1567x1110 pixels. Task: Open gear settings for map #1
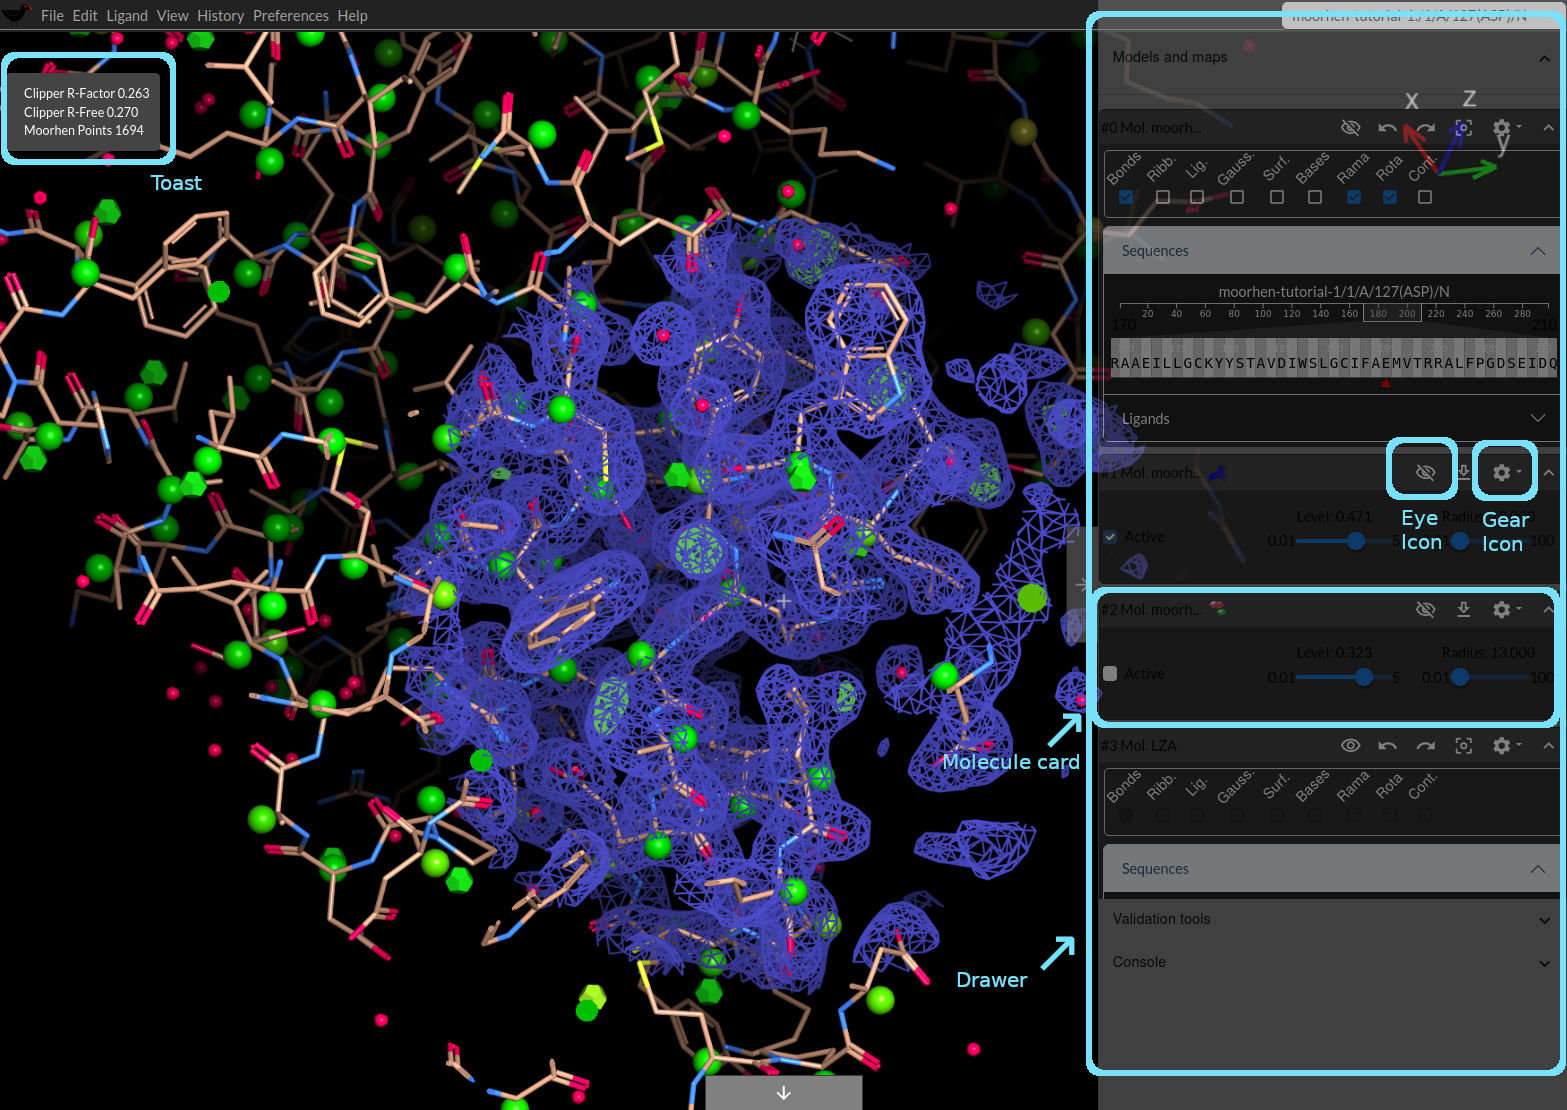(1503, 472)
